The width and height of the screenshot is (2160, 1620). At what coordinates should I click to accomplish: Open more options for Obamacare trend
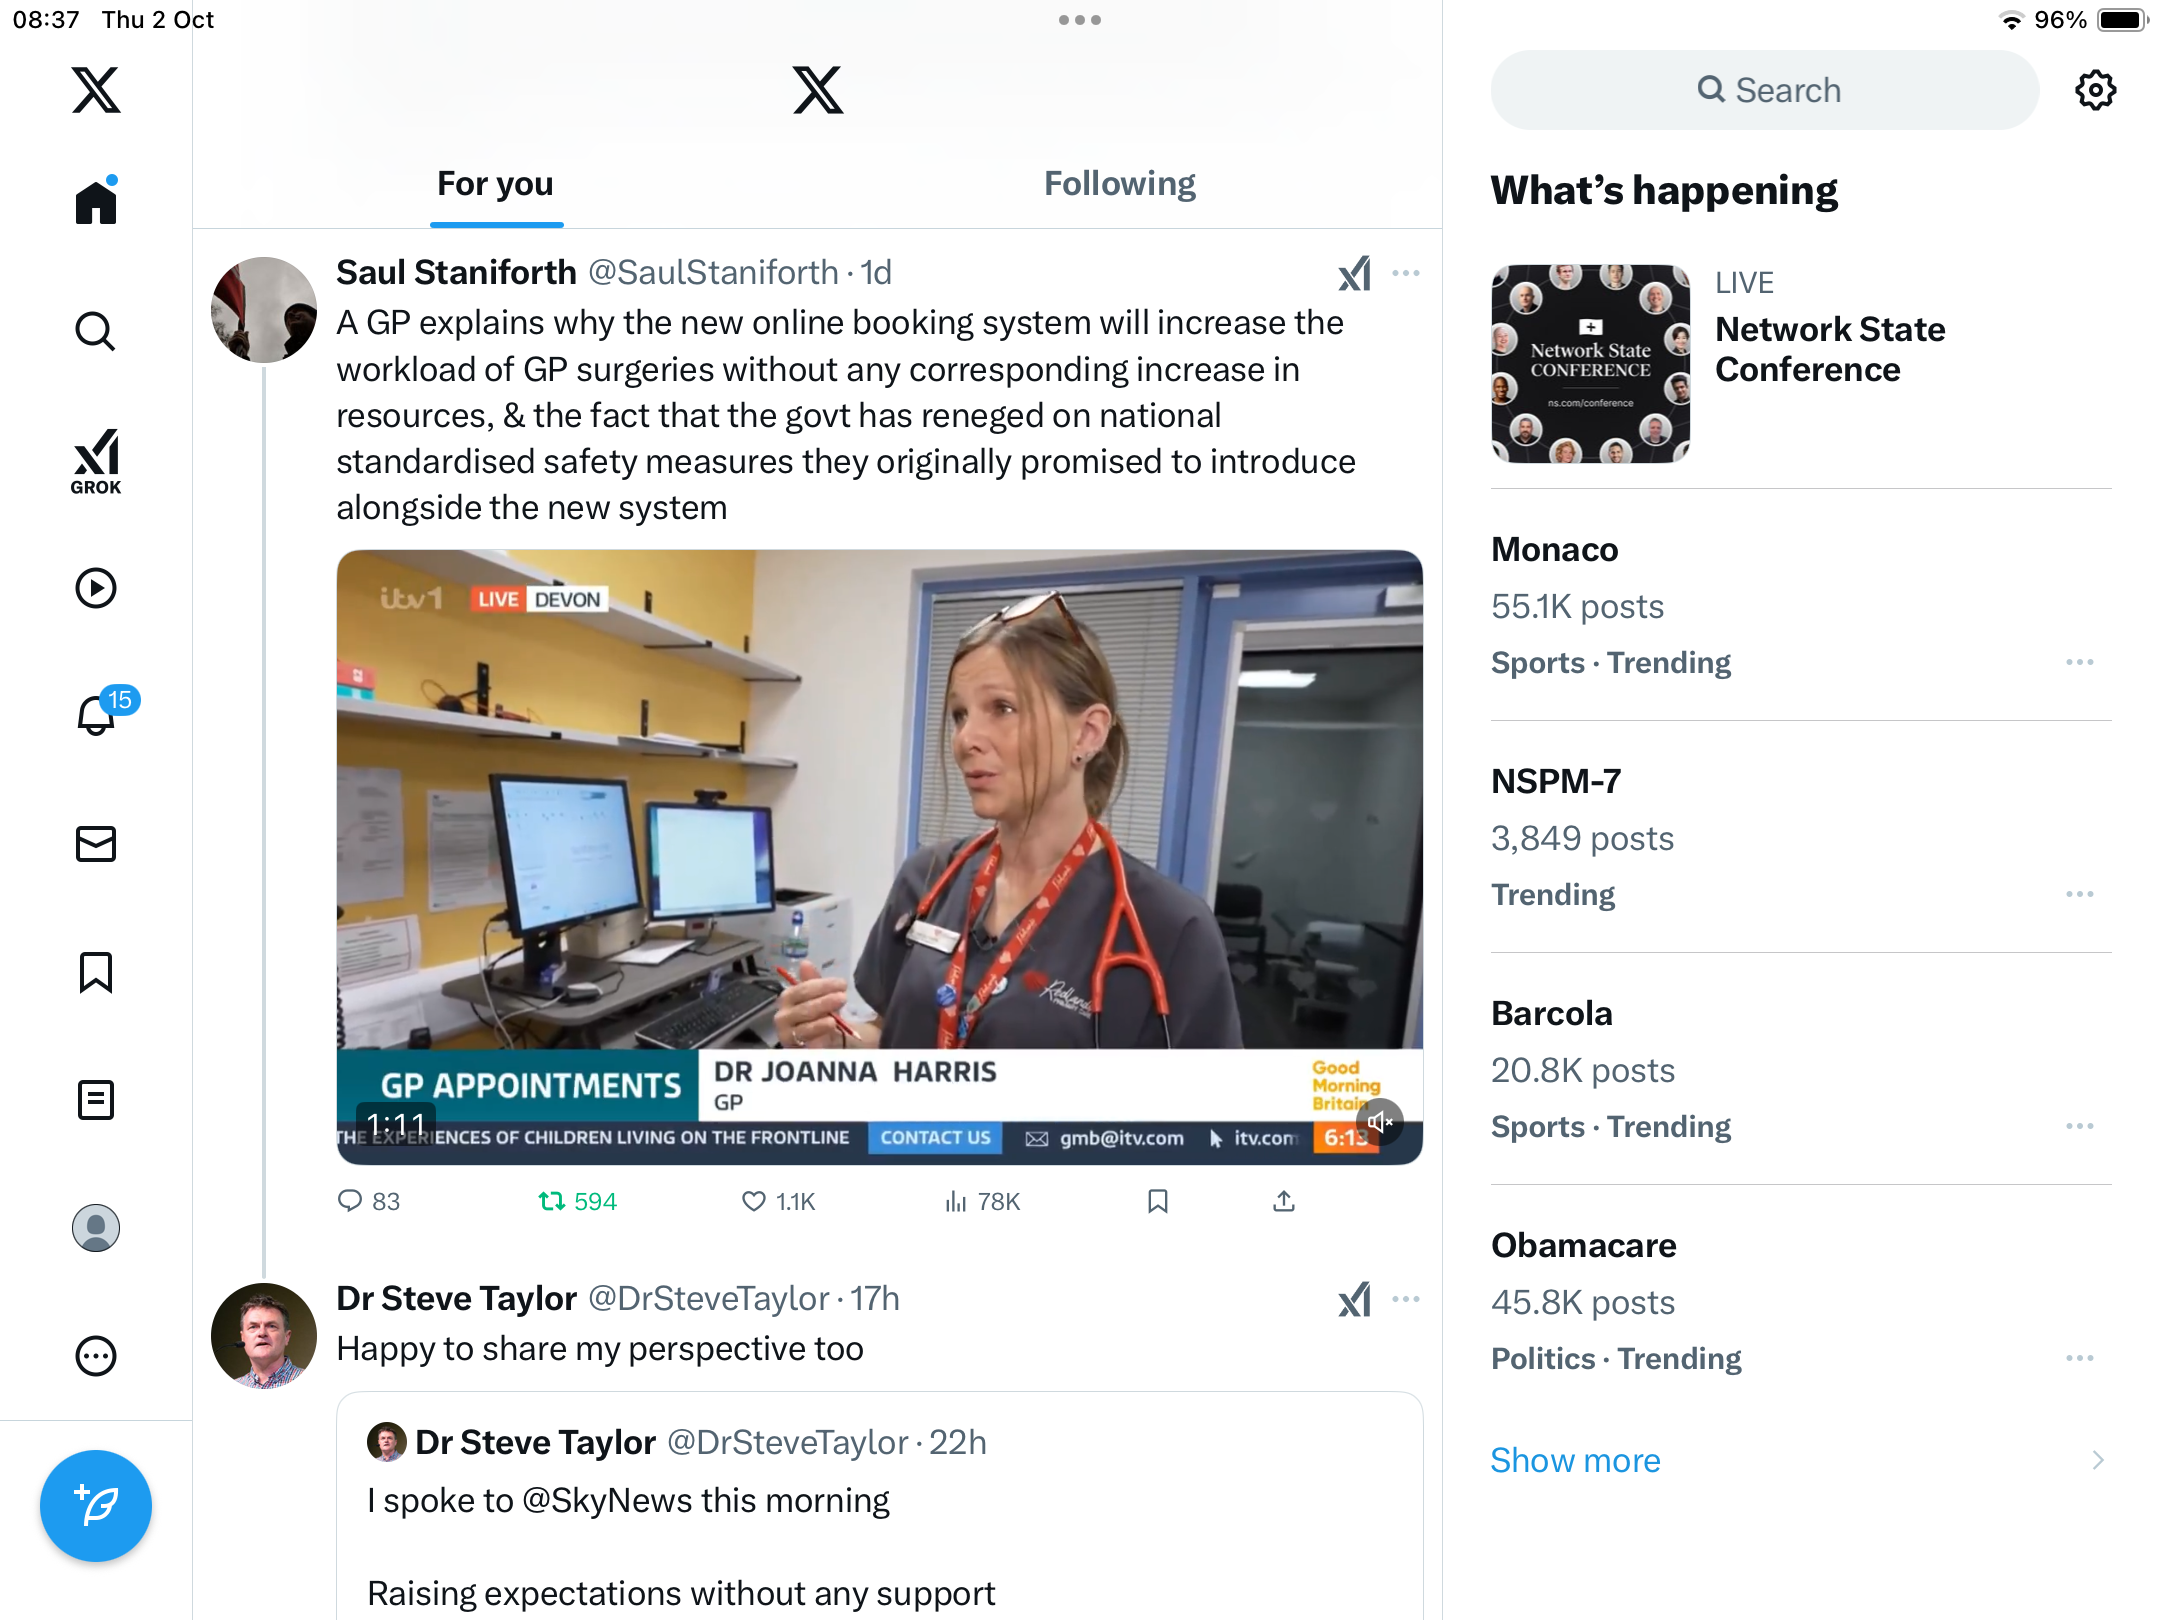(x=2080, y=1358)
